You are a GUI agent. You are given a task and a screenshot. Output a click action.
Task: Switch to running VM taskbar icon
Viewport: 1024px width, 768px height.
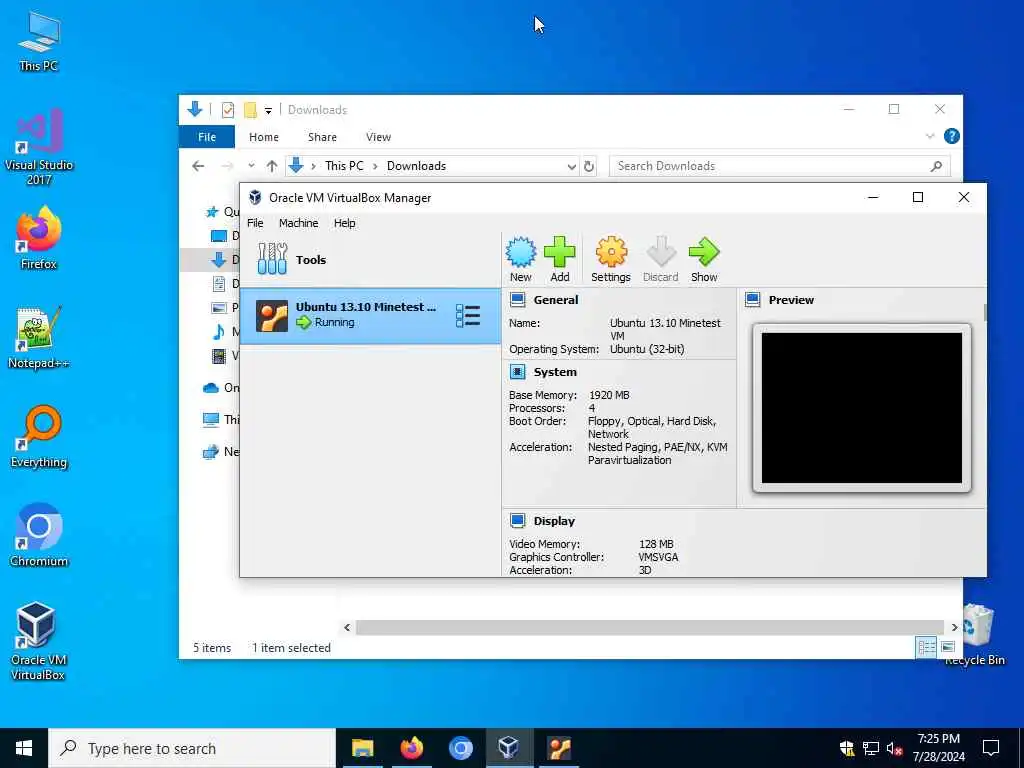[x=559, y=748]
